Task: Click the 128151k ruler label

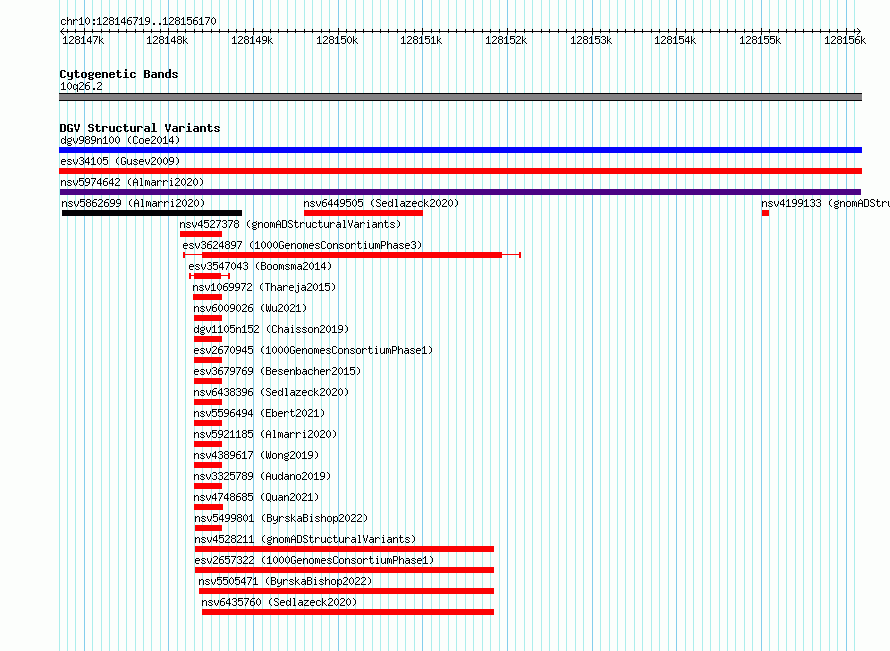Action: 421,40
